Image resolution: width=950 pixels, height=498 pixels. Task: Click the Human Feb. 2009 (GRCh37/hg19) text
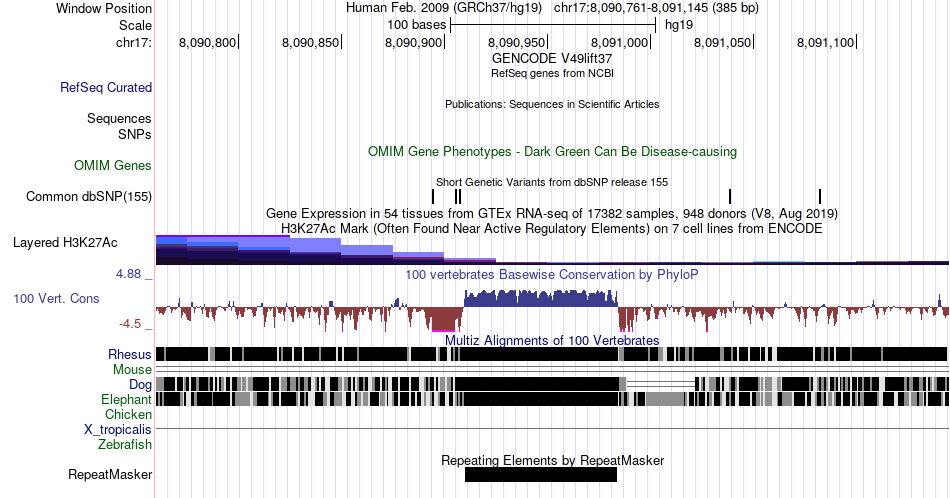coord(444,8)
